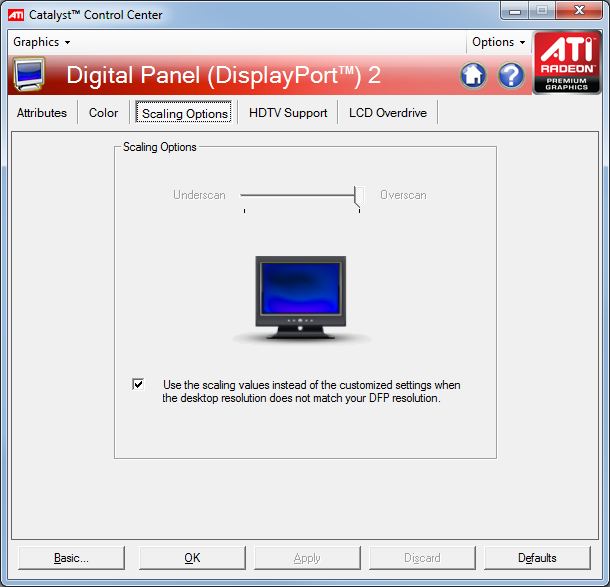Open the Options dropdown menu
This screenshot has width=610, height=587.
[498, 42]
